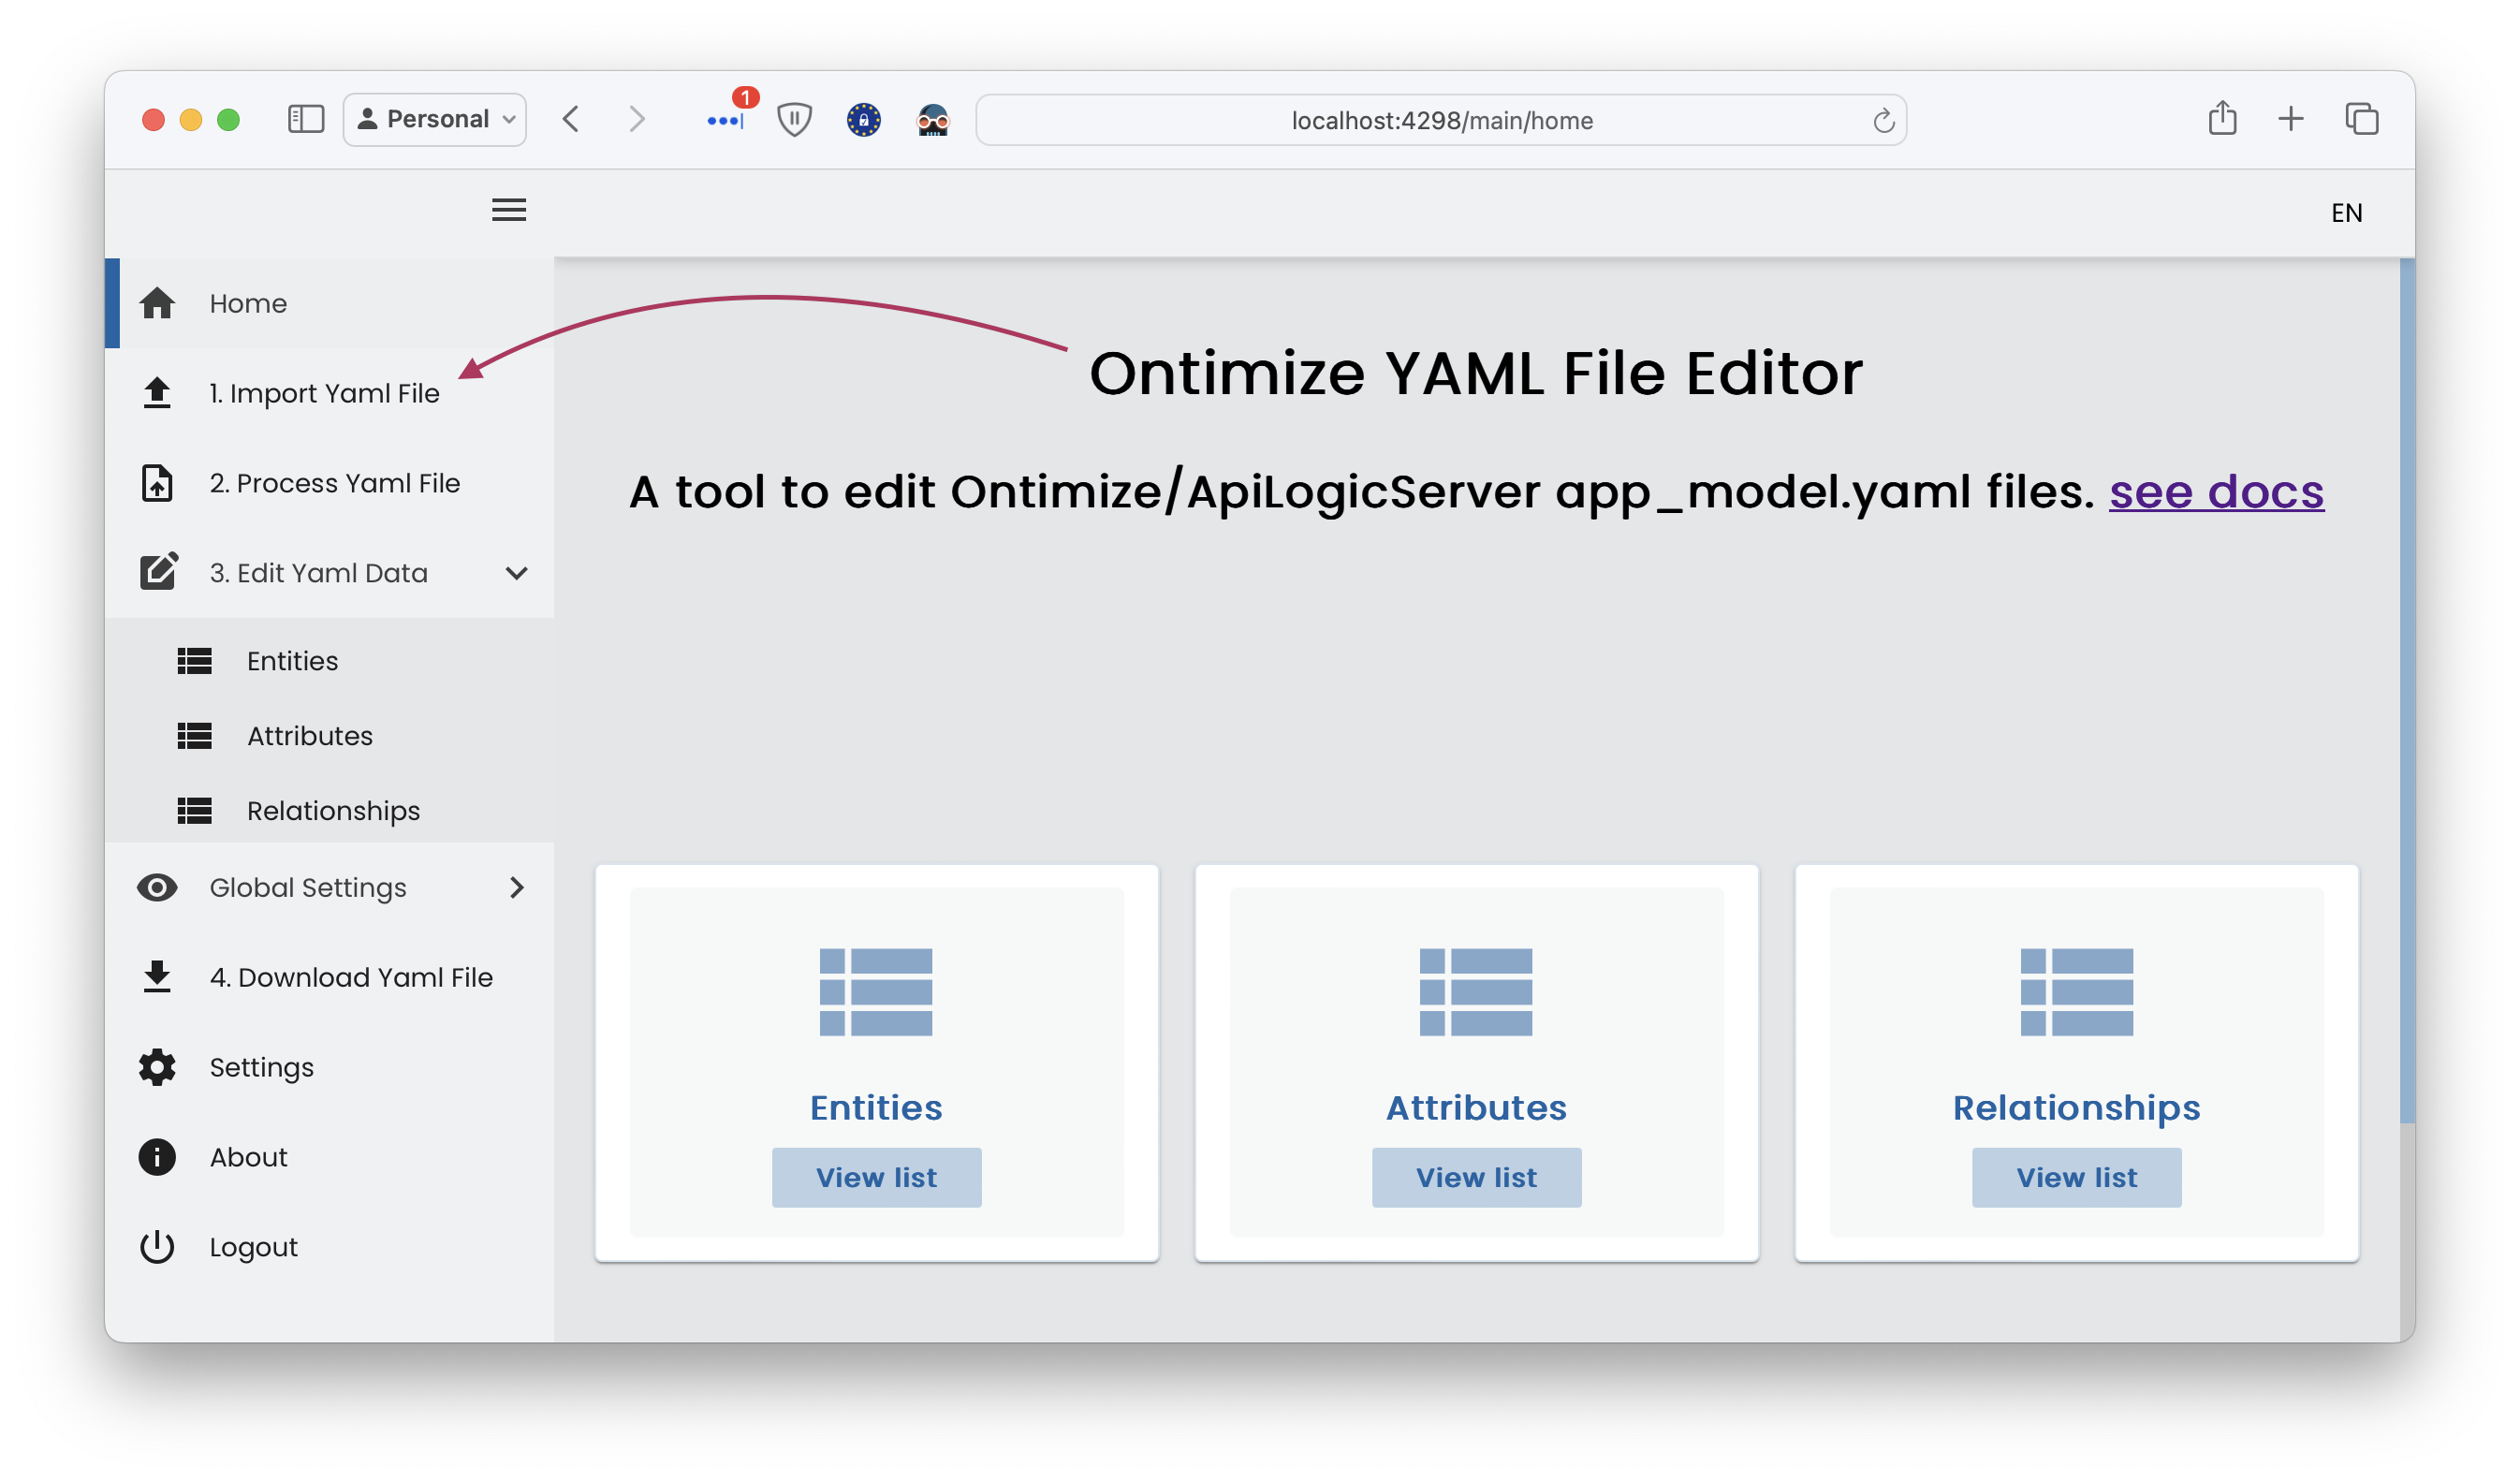The height and width of the screenshot is (1481, 2520).
Task: Click the browser share icon
Action: pos(2223,118)
